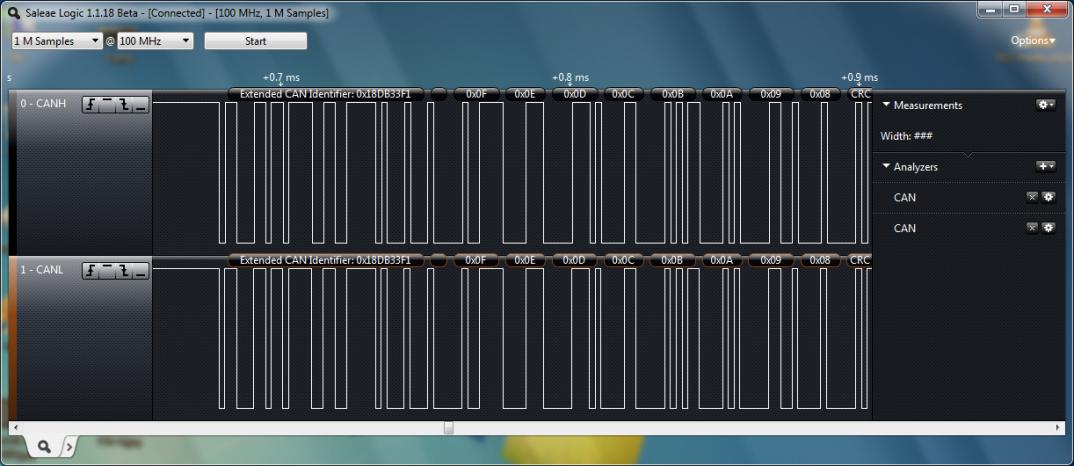Open settings gear for second CAN analyzer
The height and width of the screenshot is (466, 1074).
[1048, 228]
